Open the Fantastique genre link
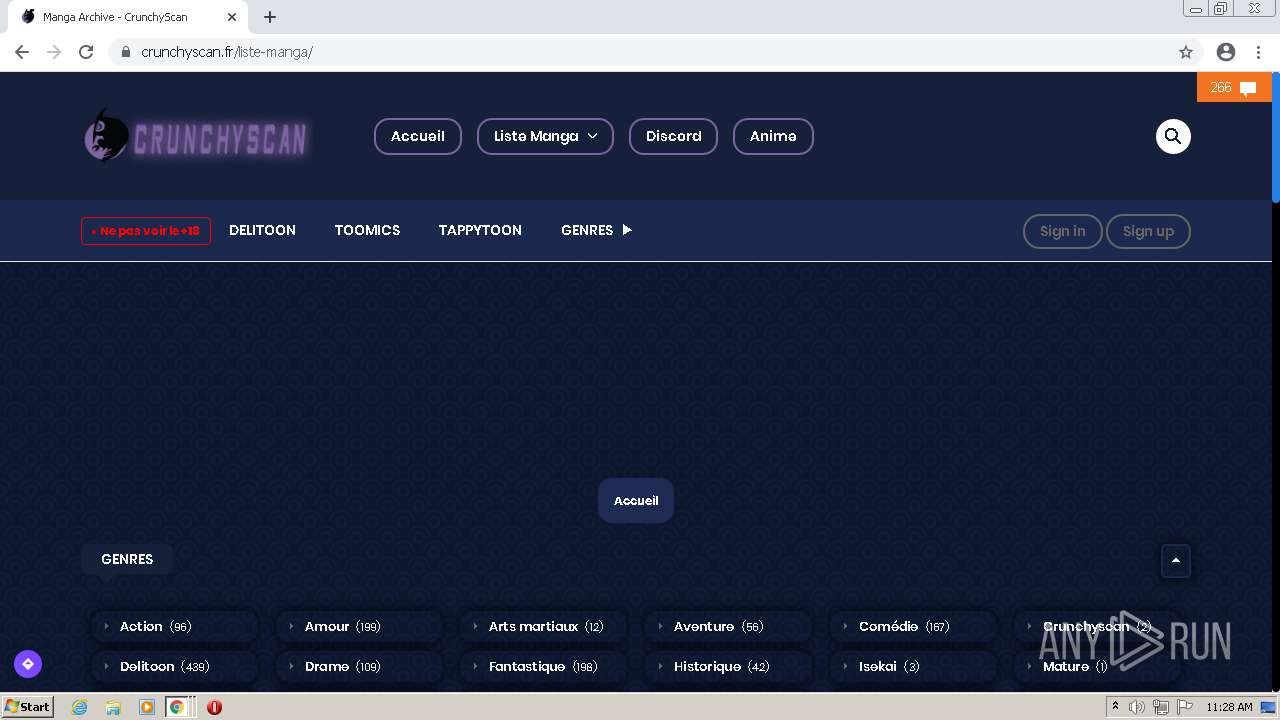 tap(542, 667)
